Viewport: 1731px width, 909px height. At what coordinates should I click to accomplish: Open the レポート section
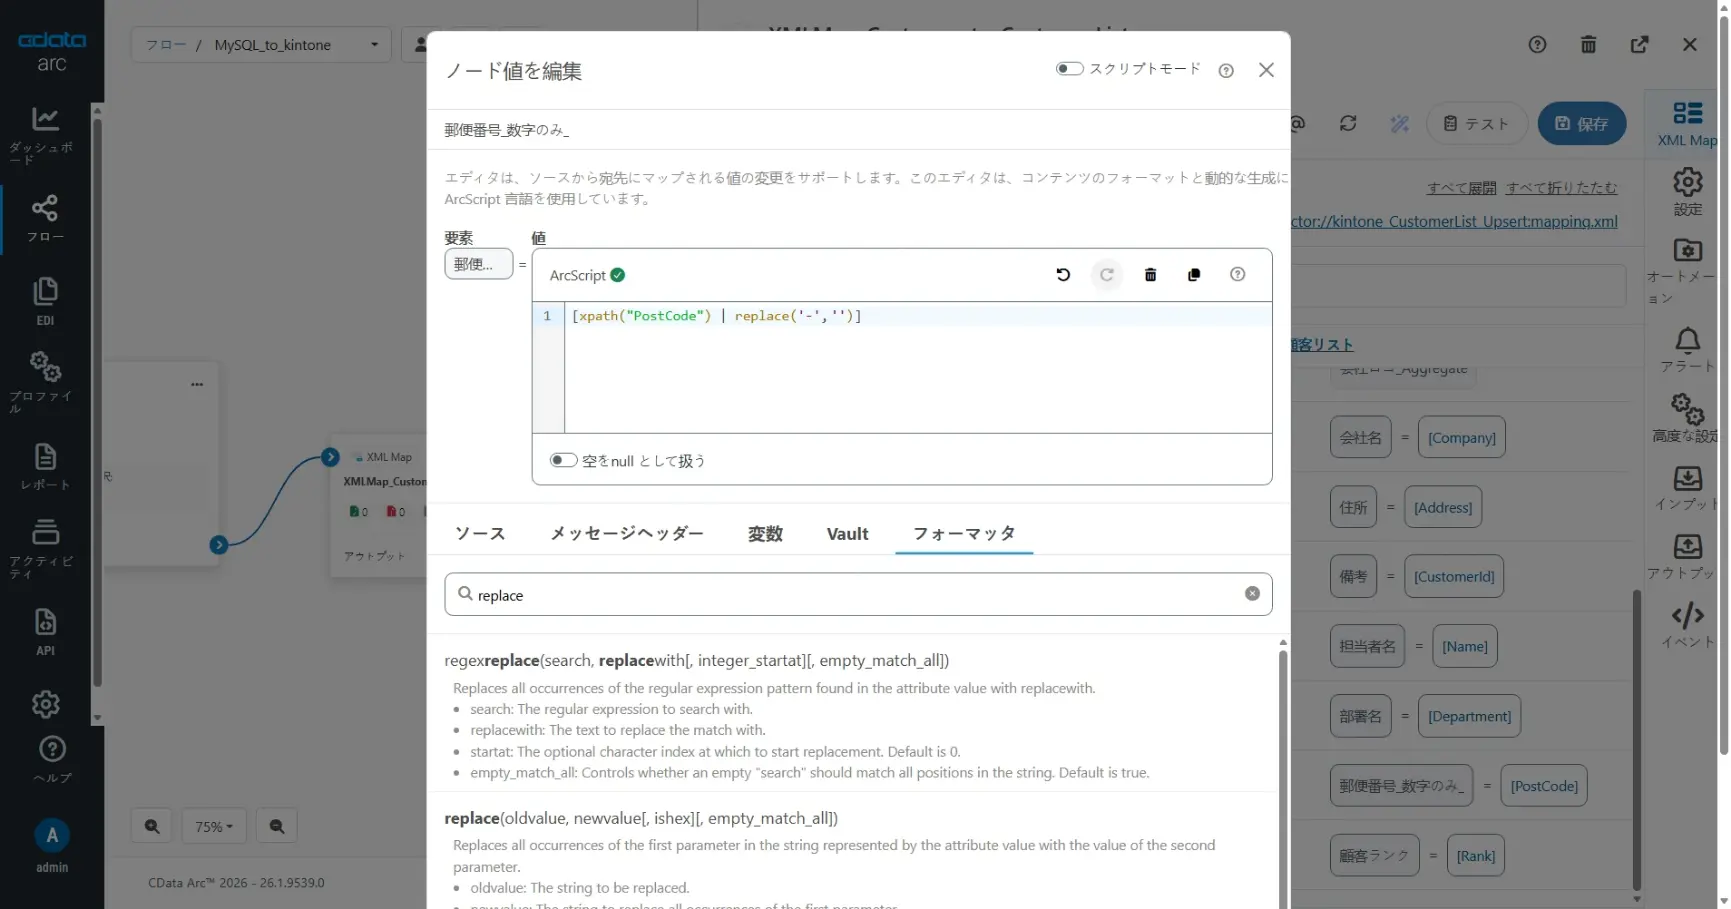(x=45, y=464)
